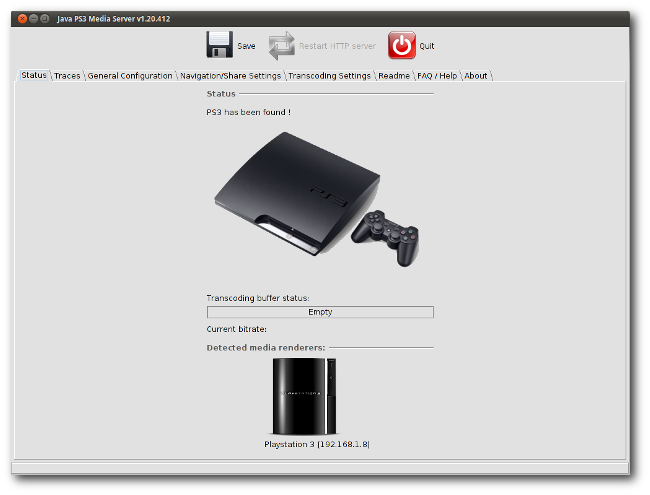The height and width of the screenshot is (495, 650).
Task: Open the Readme tab
Action: point(394,76)
